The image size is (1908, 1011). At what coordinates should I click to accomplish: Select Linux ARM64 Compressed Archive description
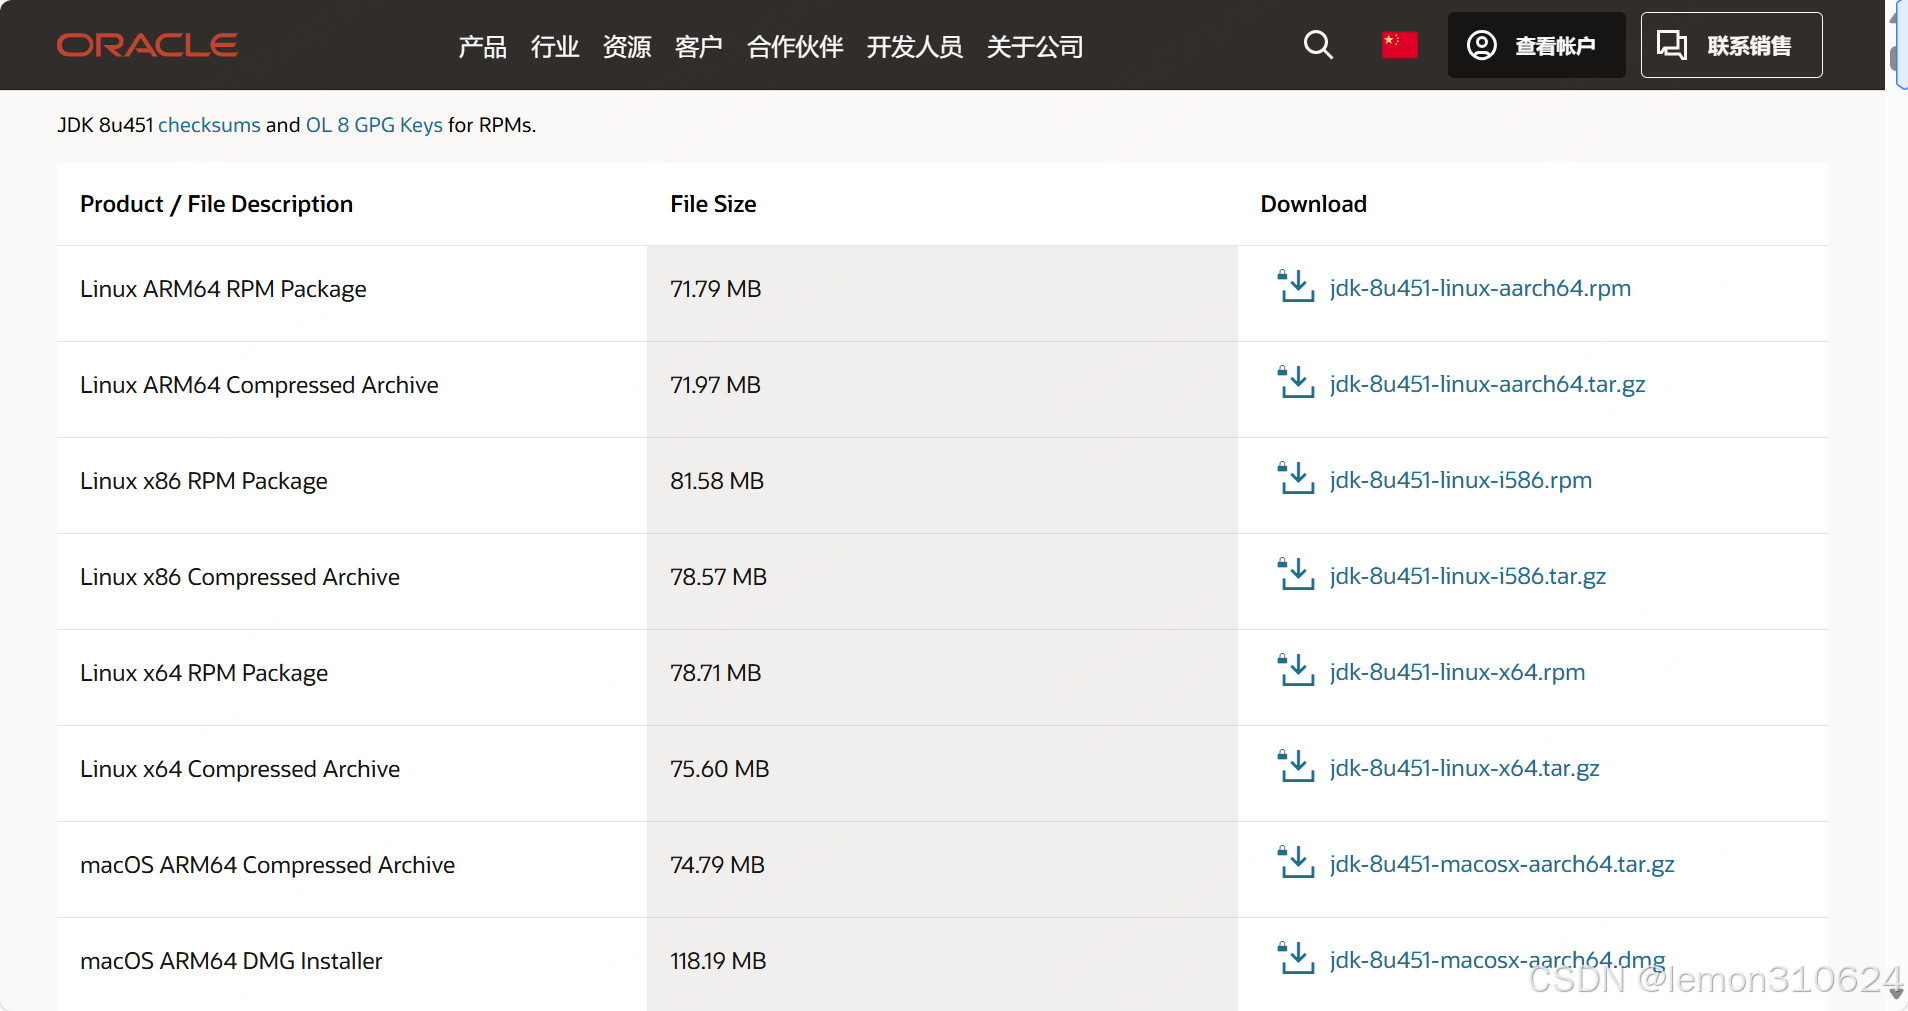coord(259,385)
